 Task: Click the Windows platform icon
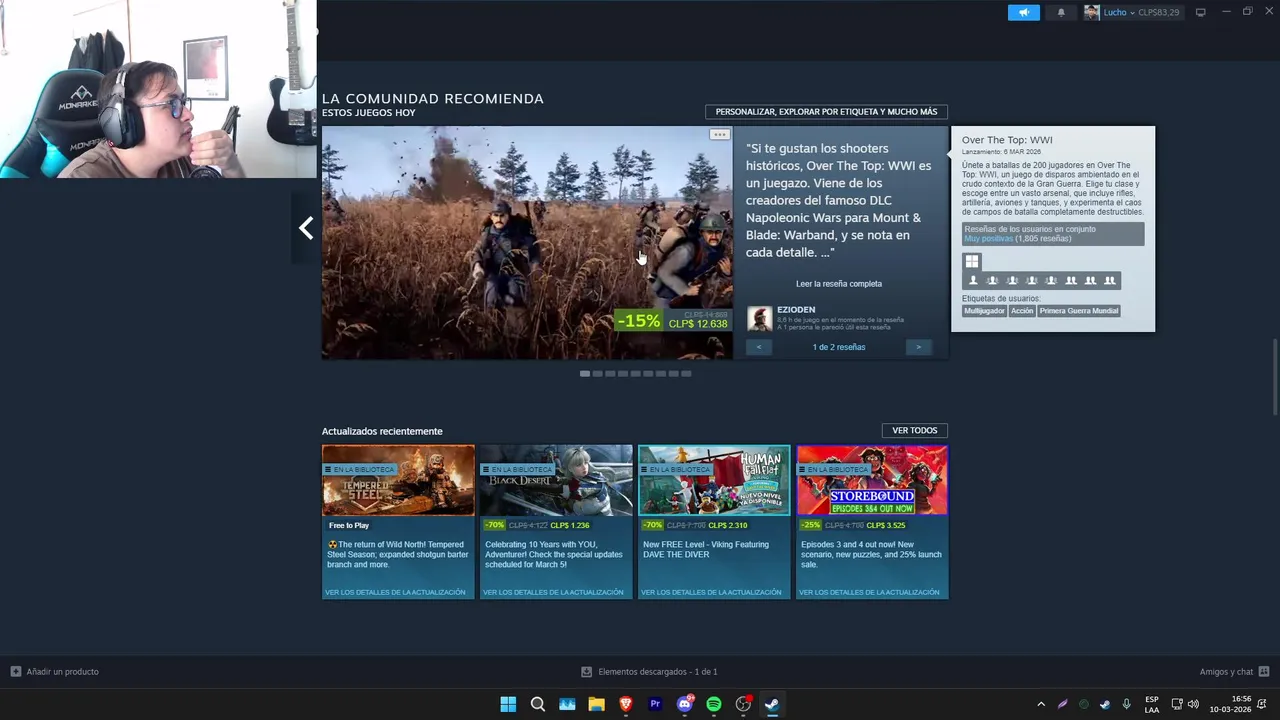pos(971,262)
